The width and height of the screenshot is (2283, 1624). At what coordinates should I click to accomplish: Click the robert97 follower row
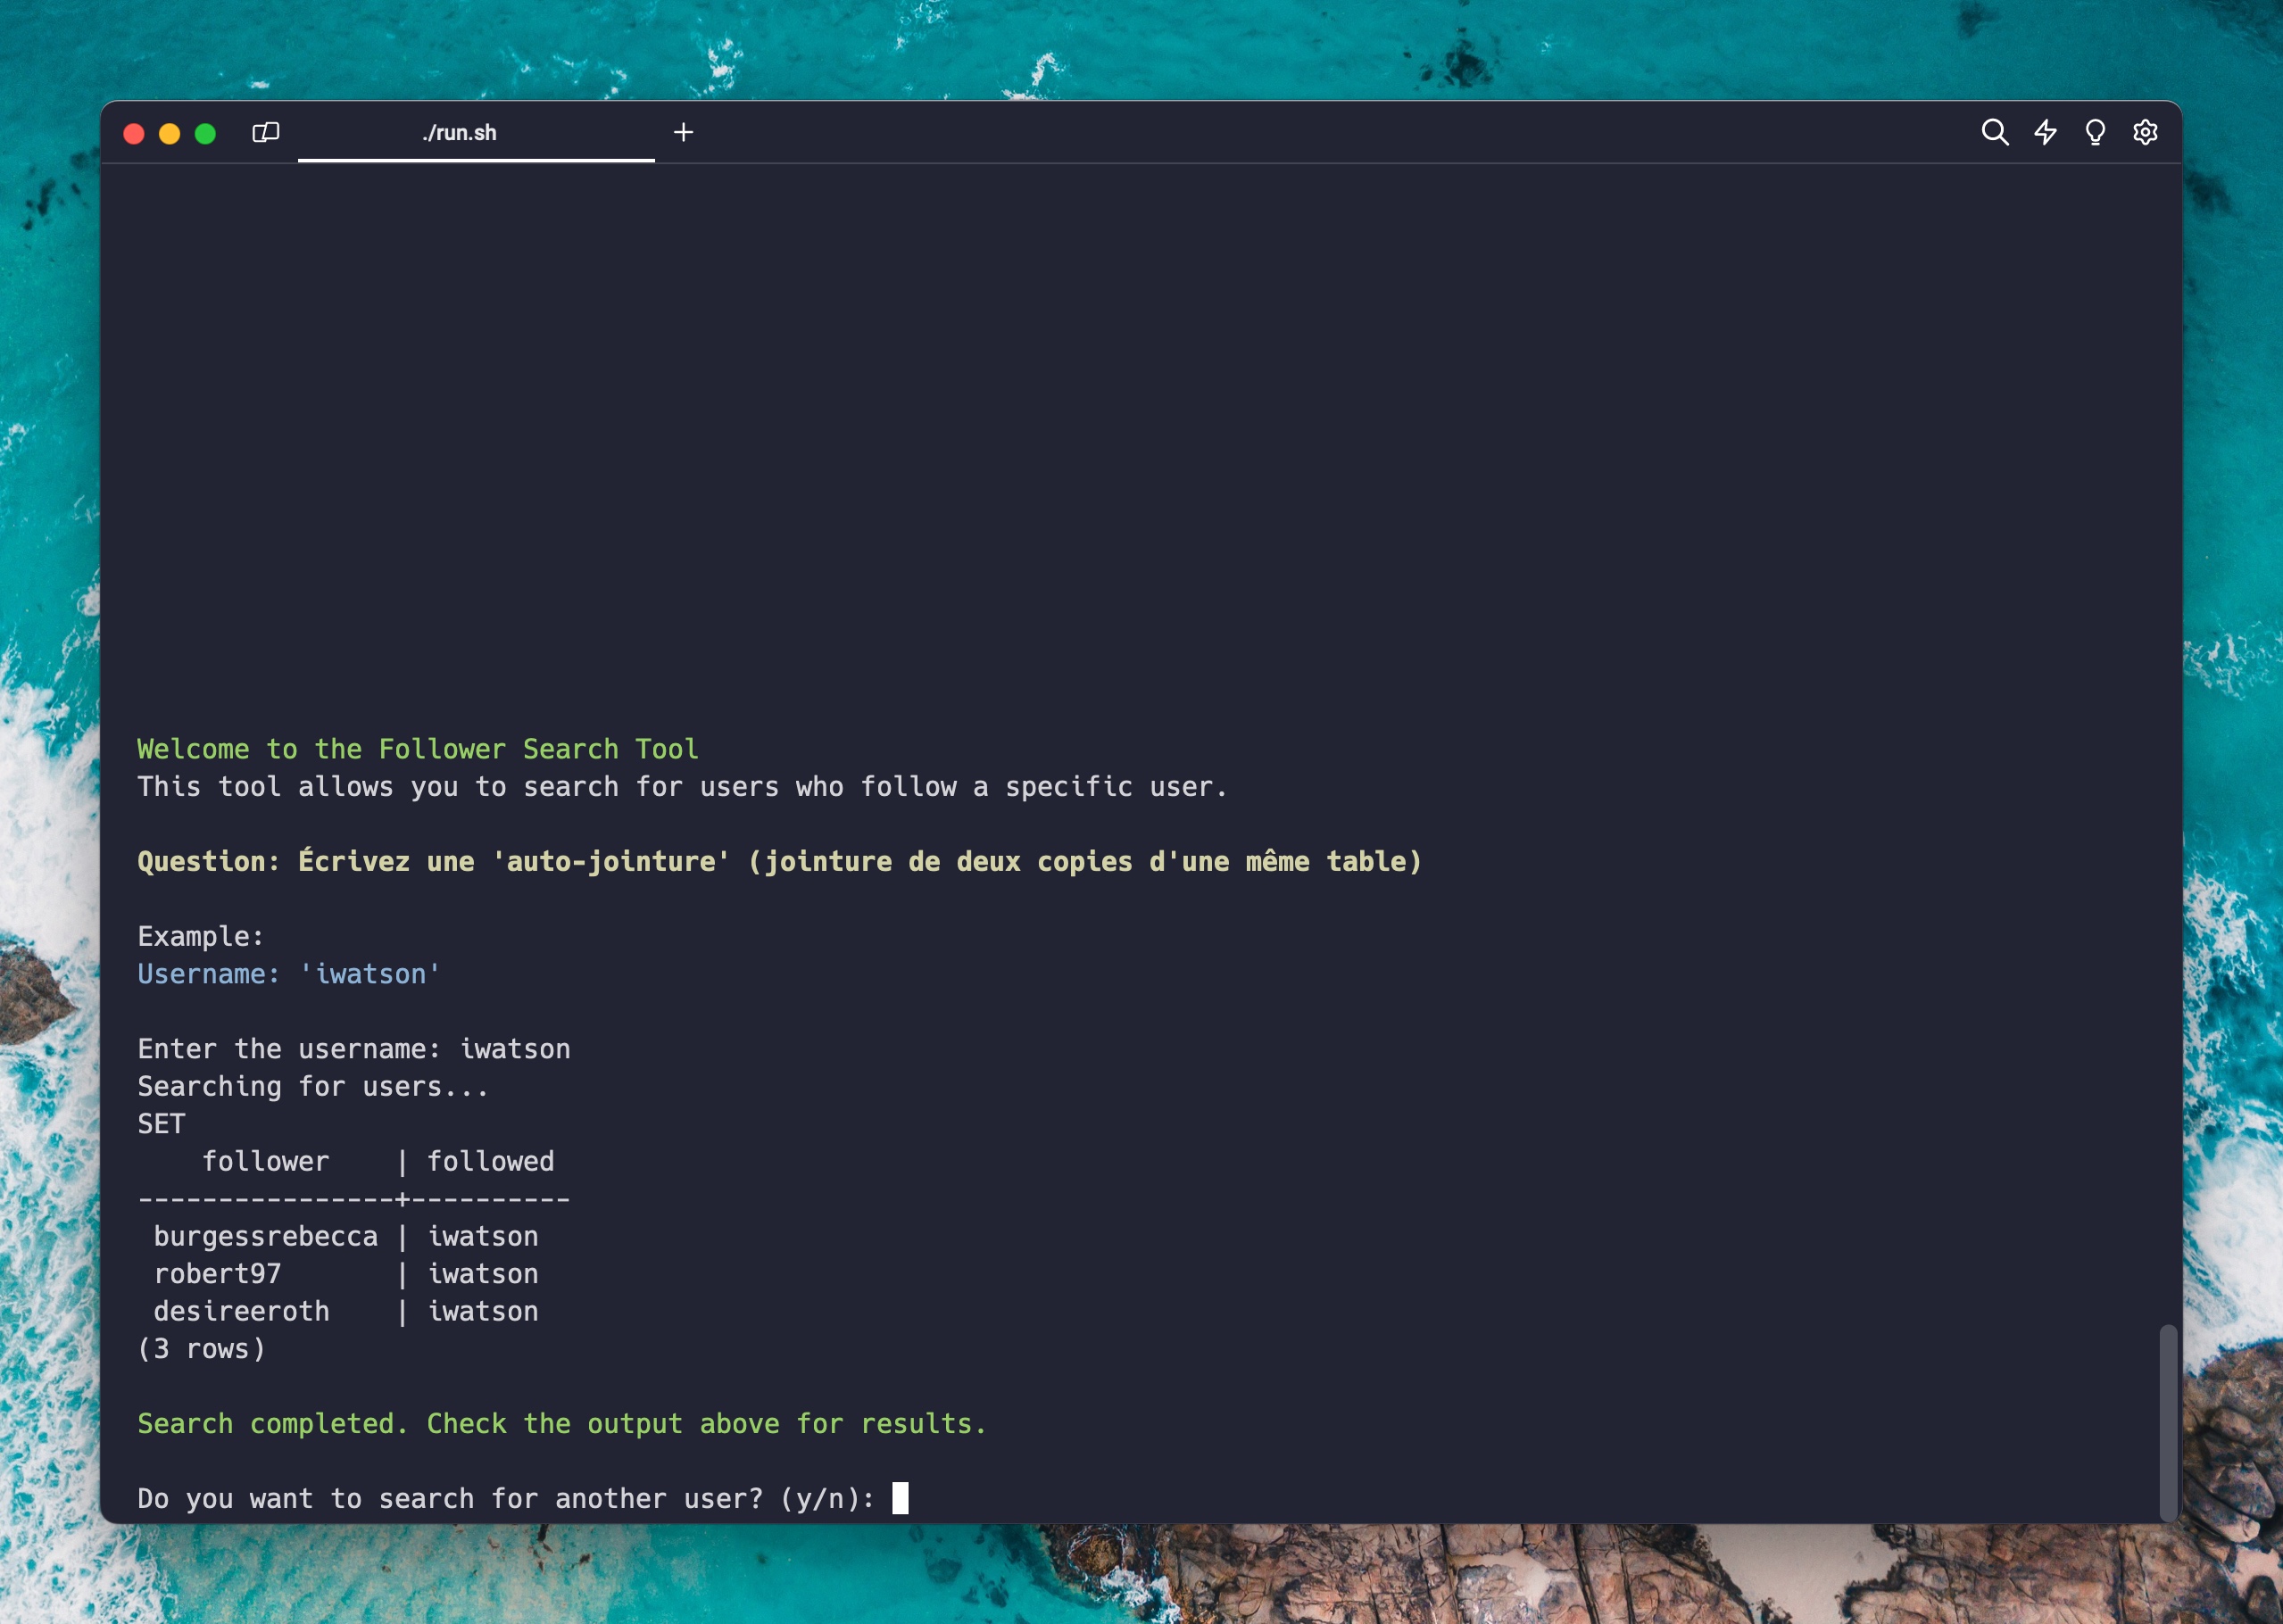point(217,1274)
